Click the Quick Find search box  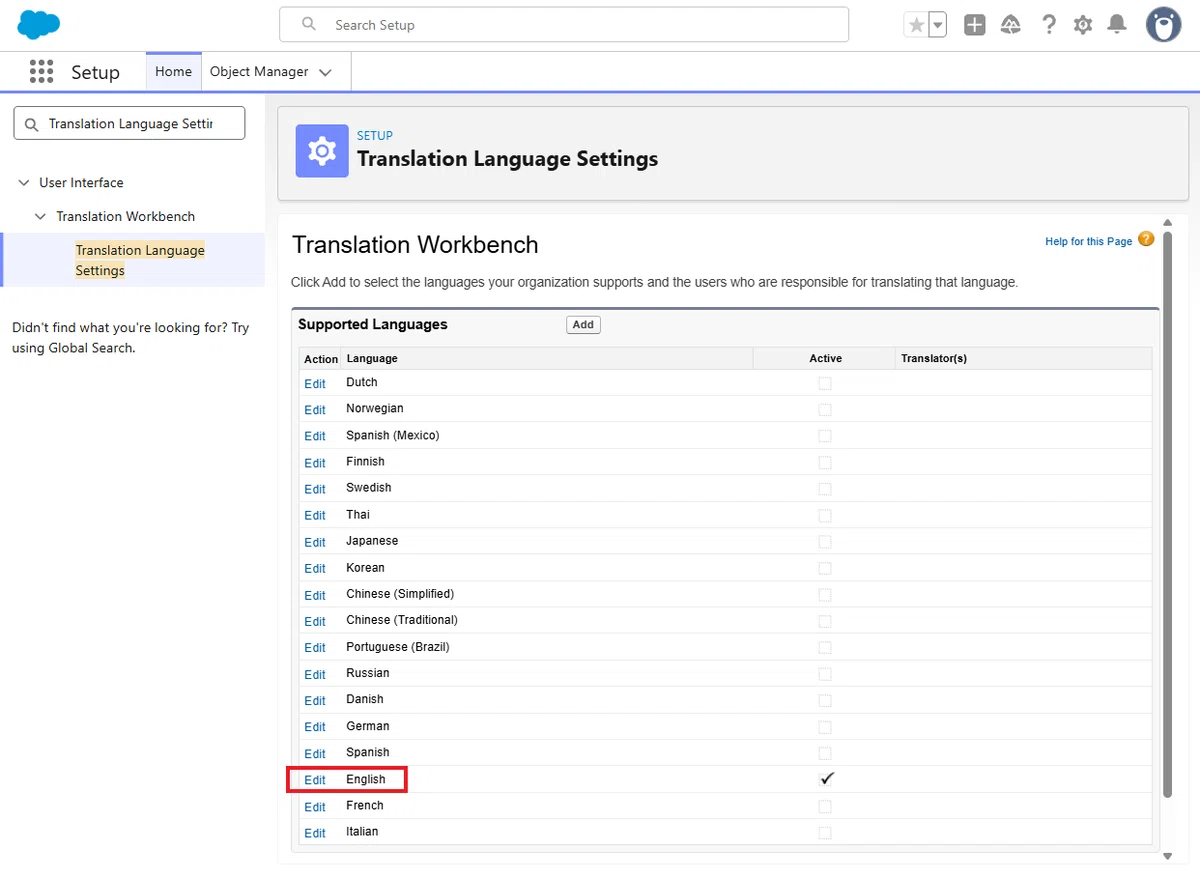(129, 123)
